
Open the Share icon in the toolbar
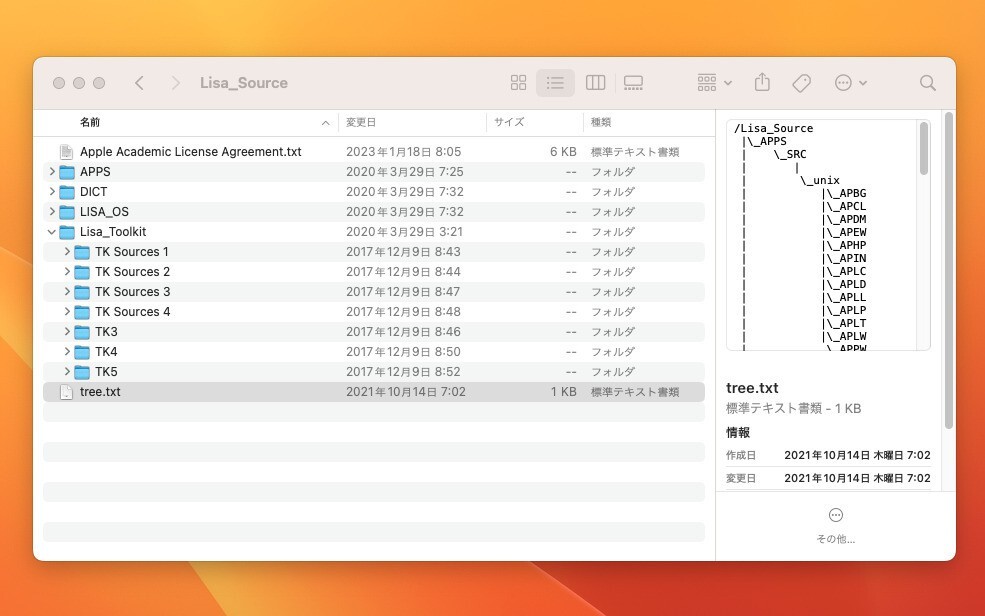[762, 82]
